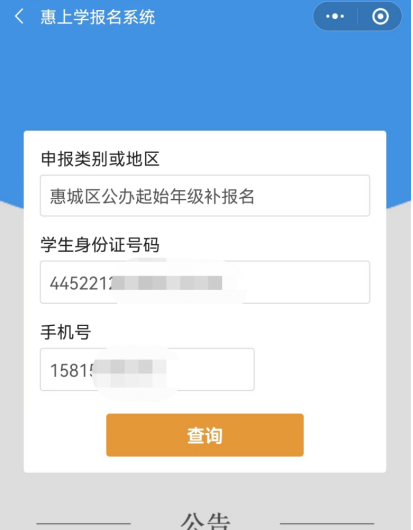Click the blurred part of the ID number
413x530 pixels.
167,283
